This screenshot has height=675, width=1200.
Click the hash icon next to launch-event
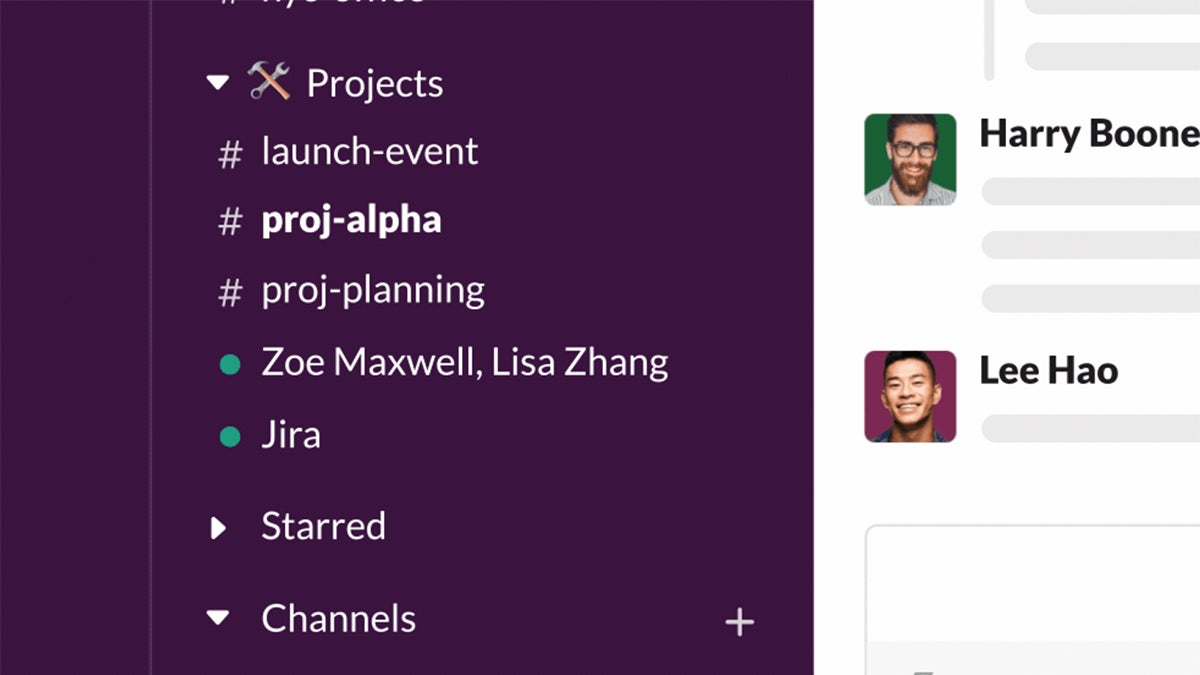231,151
